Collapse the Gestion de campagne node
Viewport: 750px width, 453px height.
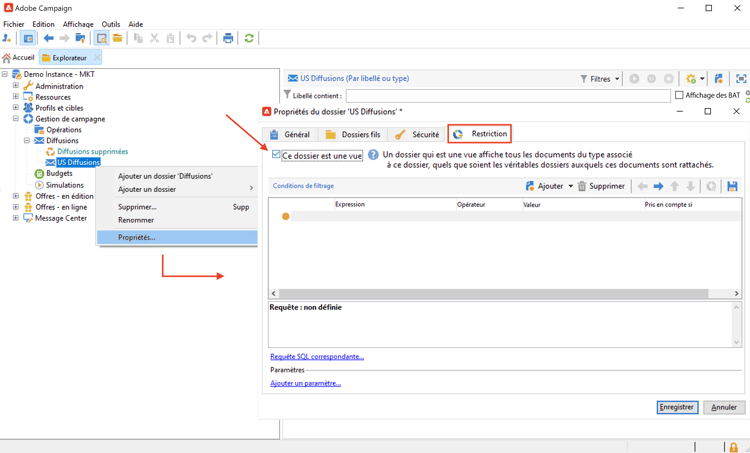[16, 119]
